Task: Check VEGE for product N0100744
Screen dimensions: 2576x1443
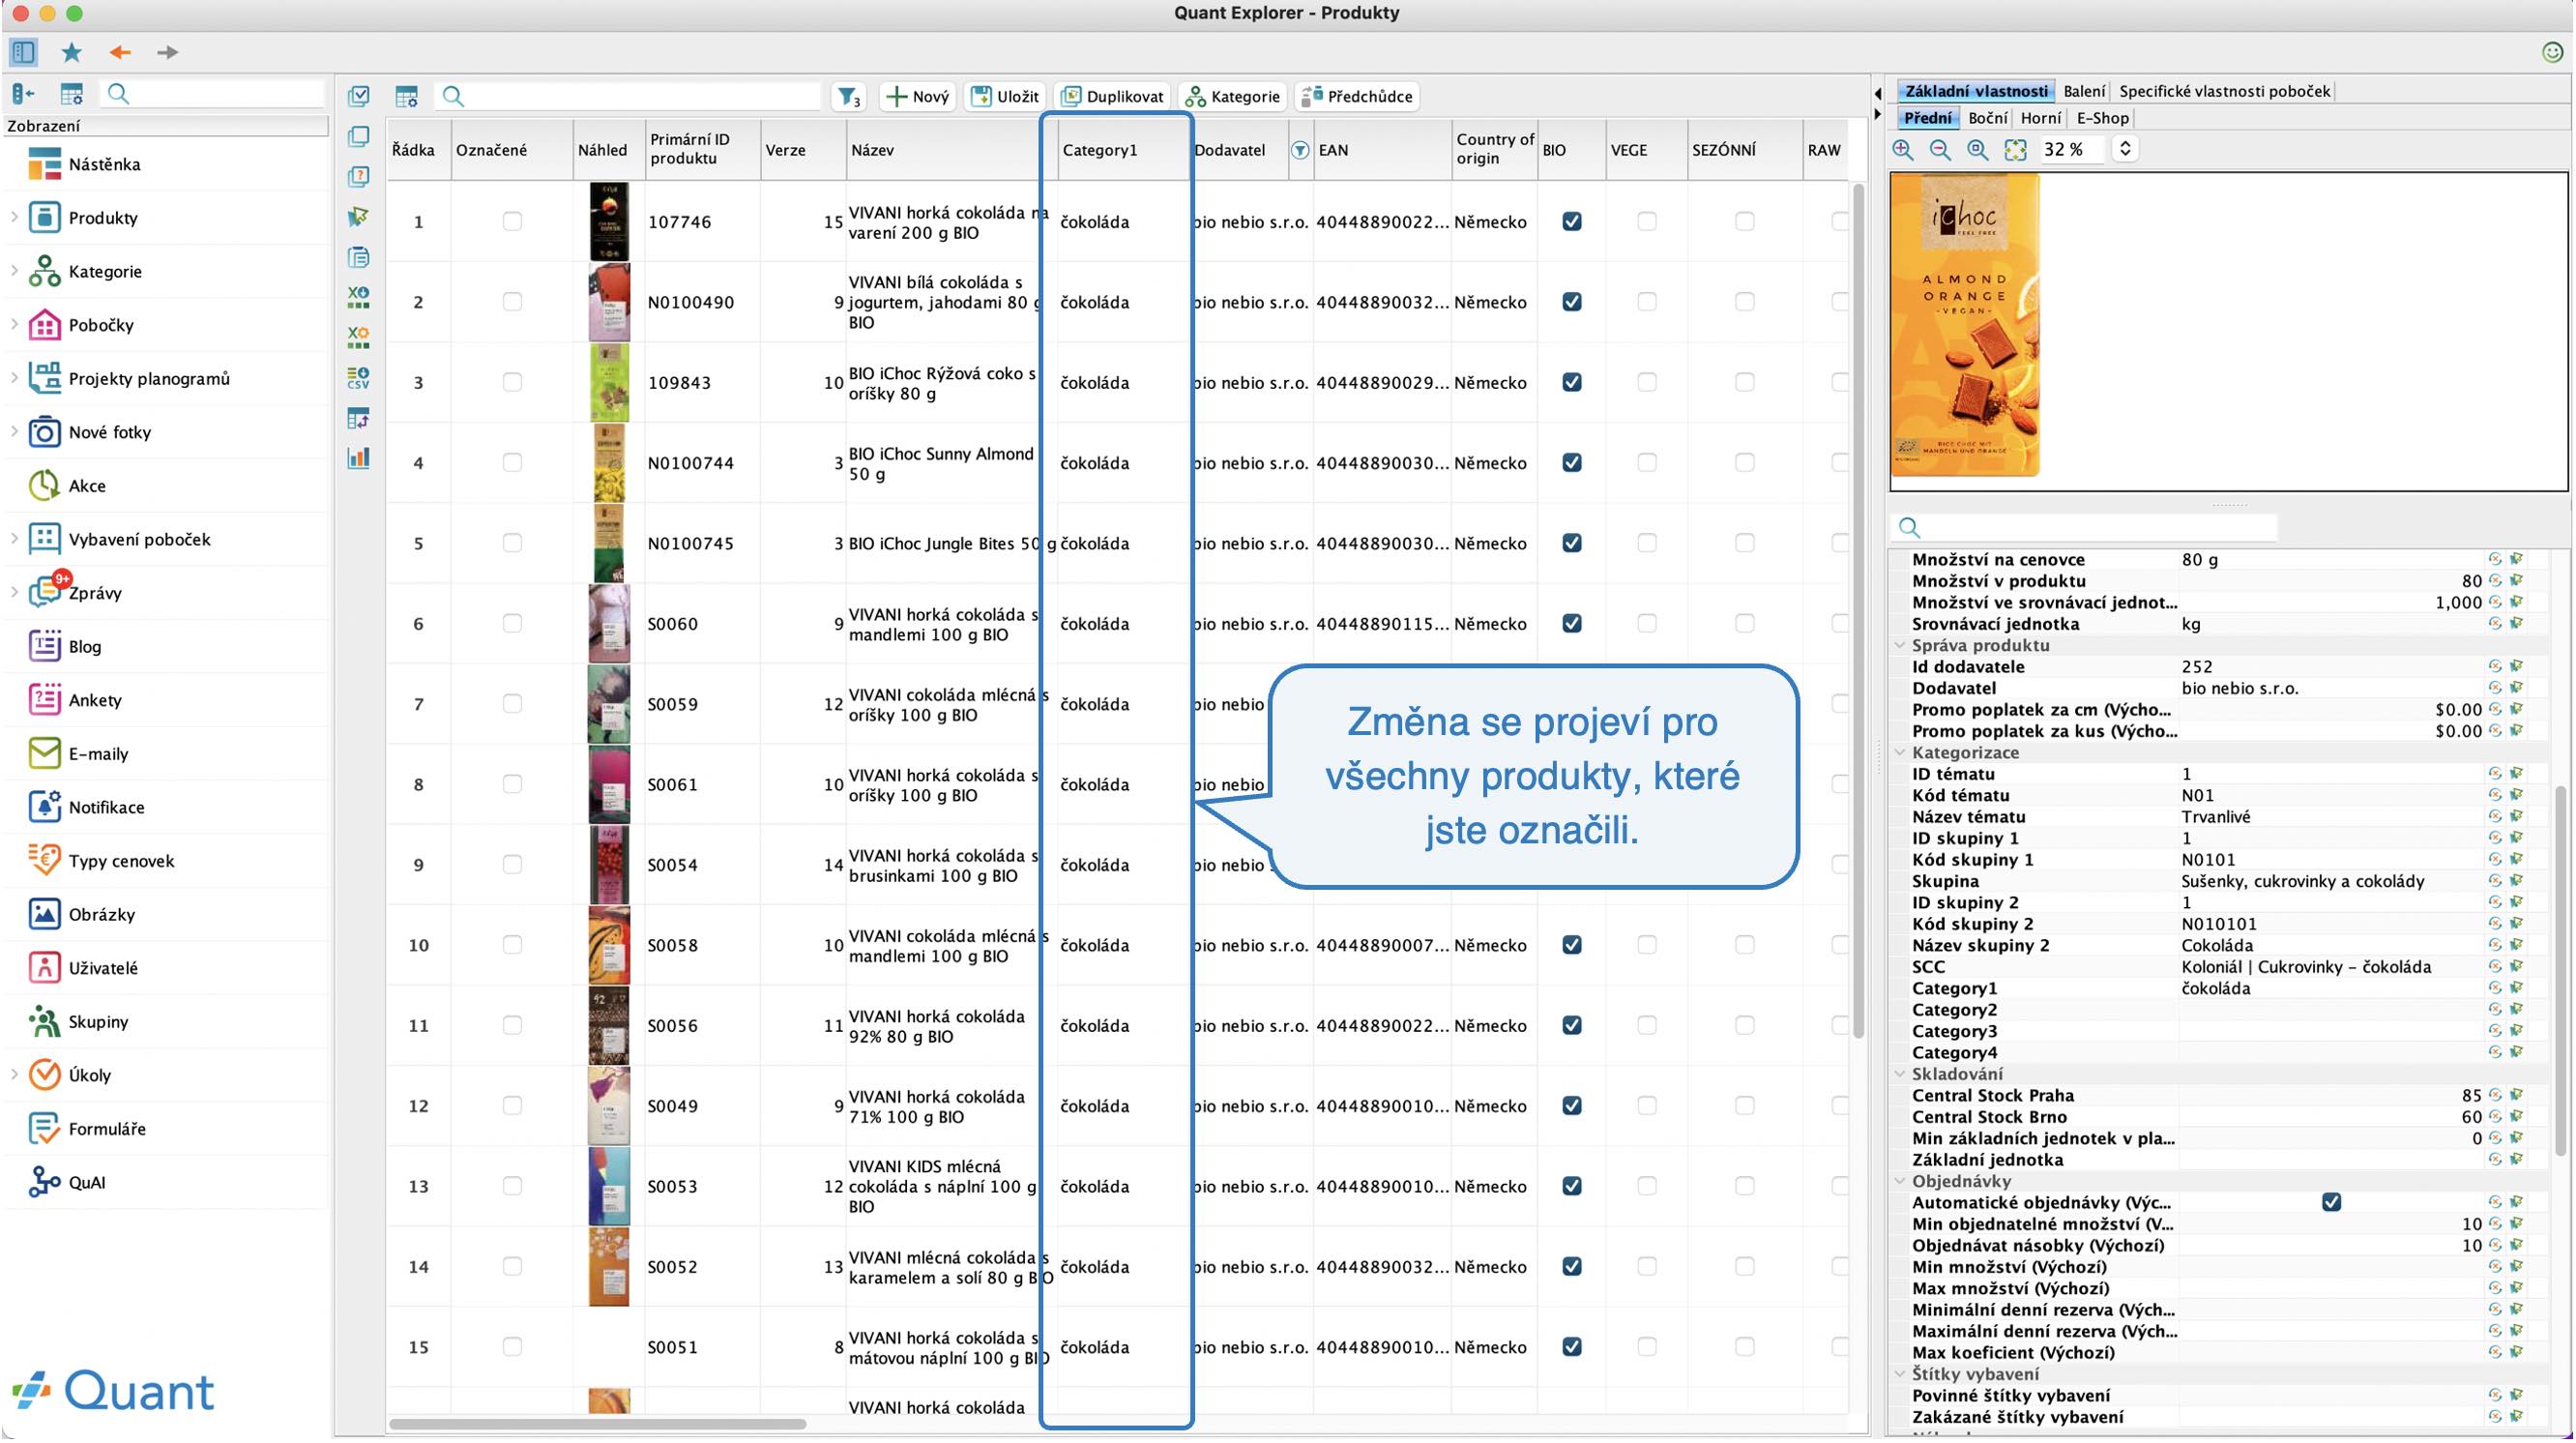Action: coord(1647,463)
